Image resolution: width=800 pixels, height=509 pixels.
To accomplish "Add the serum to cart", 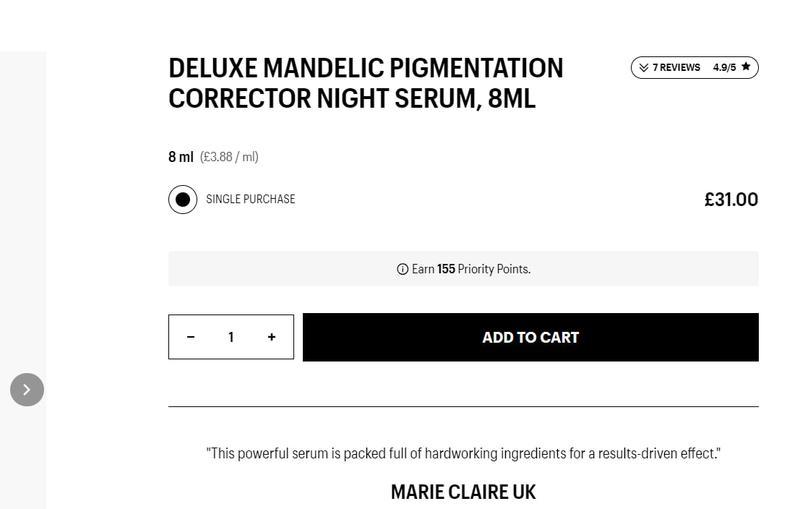I will (530, 337).
